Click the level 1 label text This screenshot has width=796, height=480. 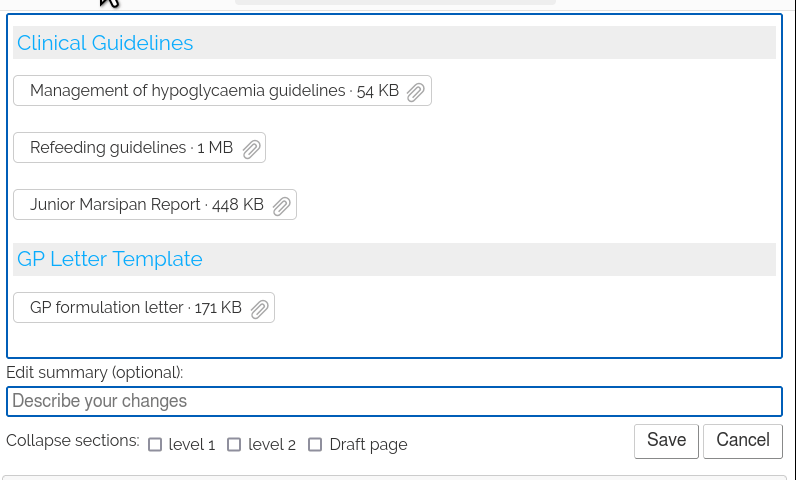point(192,445)
